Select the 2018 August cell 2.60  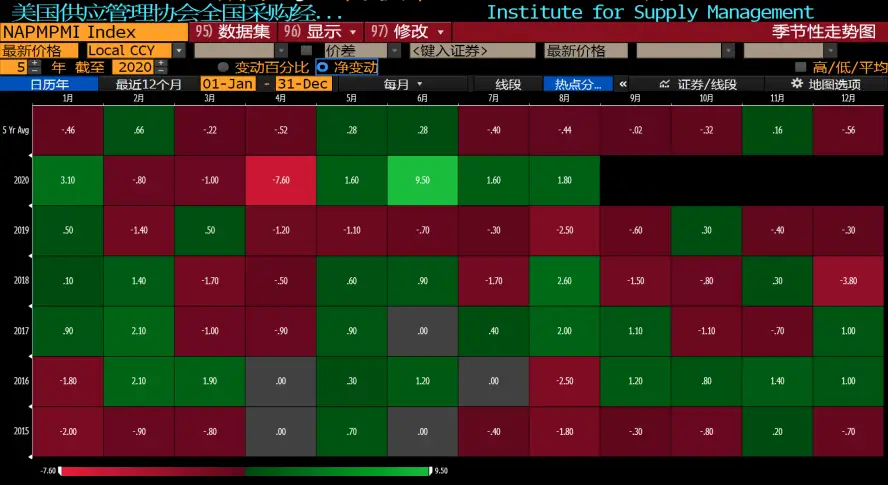564,280
